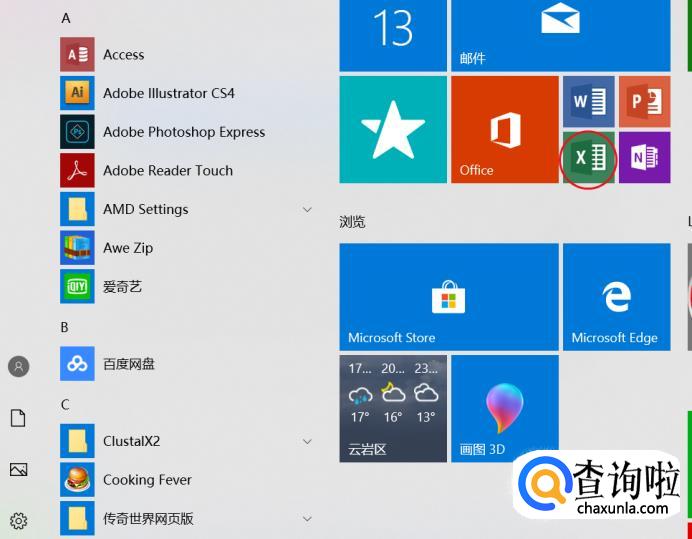Viewport: 692px width, 539px height.
Task: Open Pictures from the sidebar icon
Action: (x=18, y=469)
